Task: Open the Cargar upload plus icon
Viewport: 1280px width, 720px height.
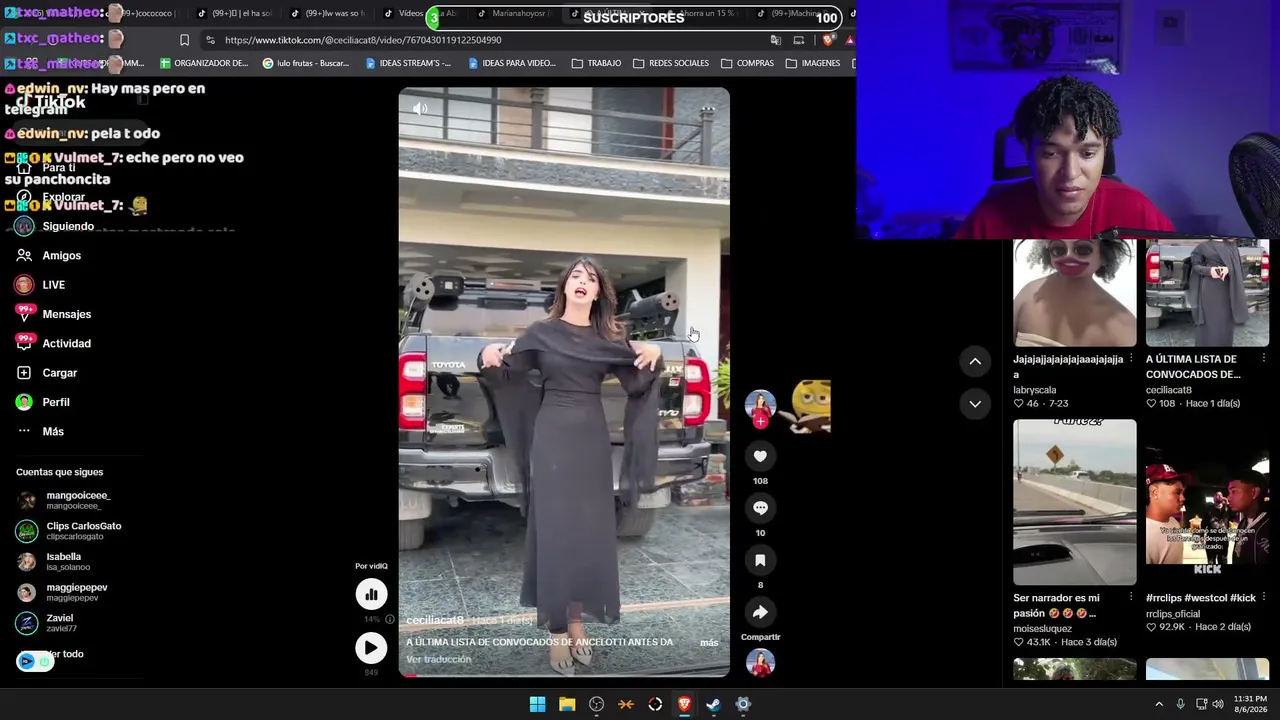Action: pos(24,373)
